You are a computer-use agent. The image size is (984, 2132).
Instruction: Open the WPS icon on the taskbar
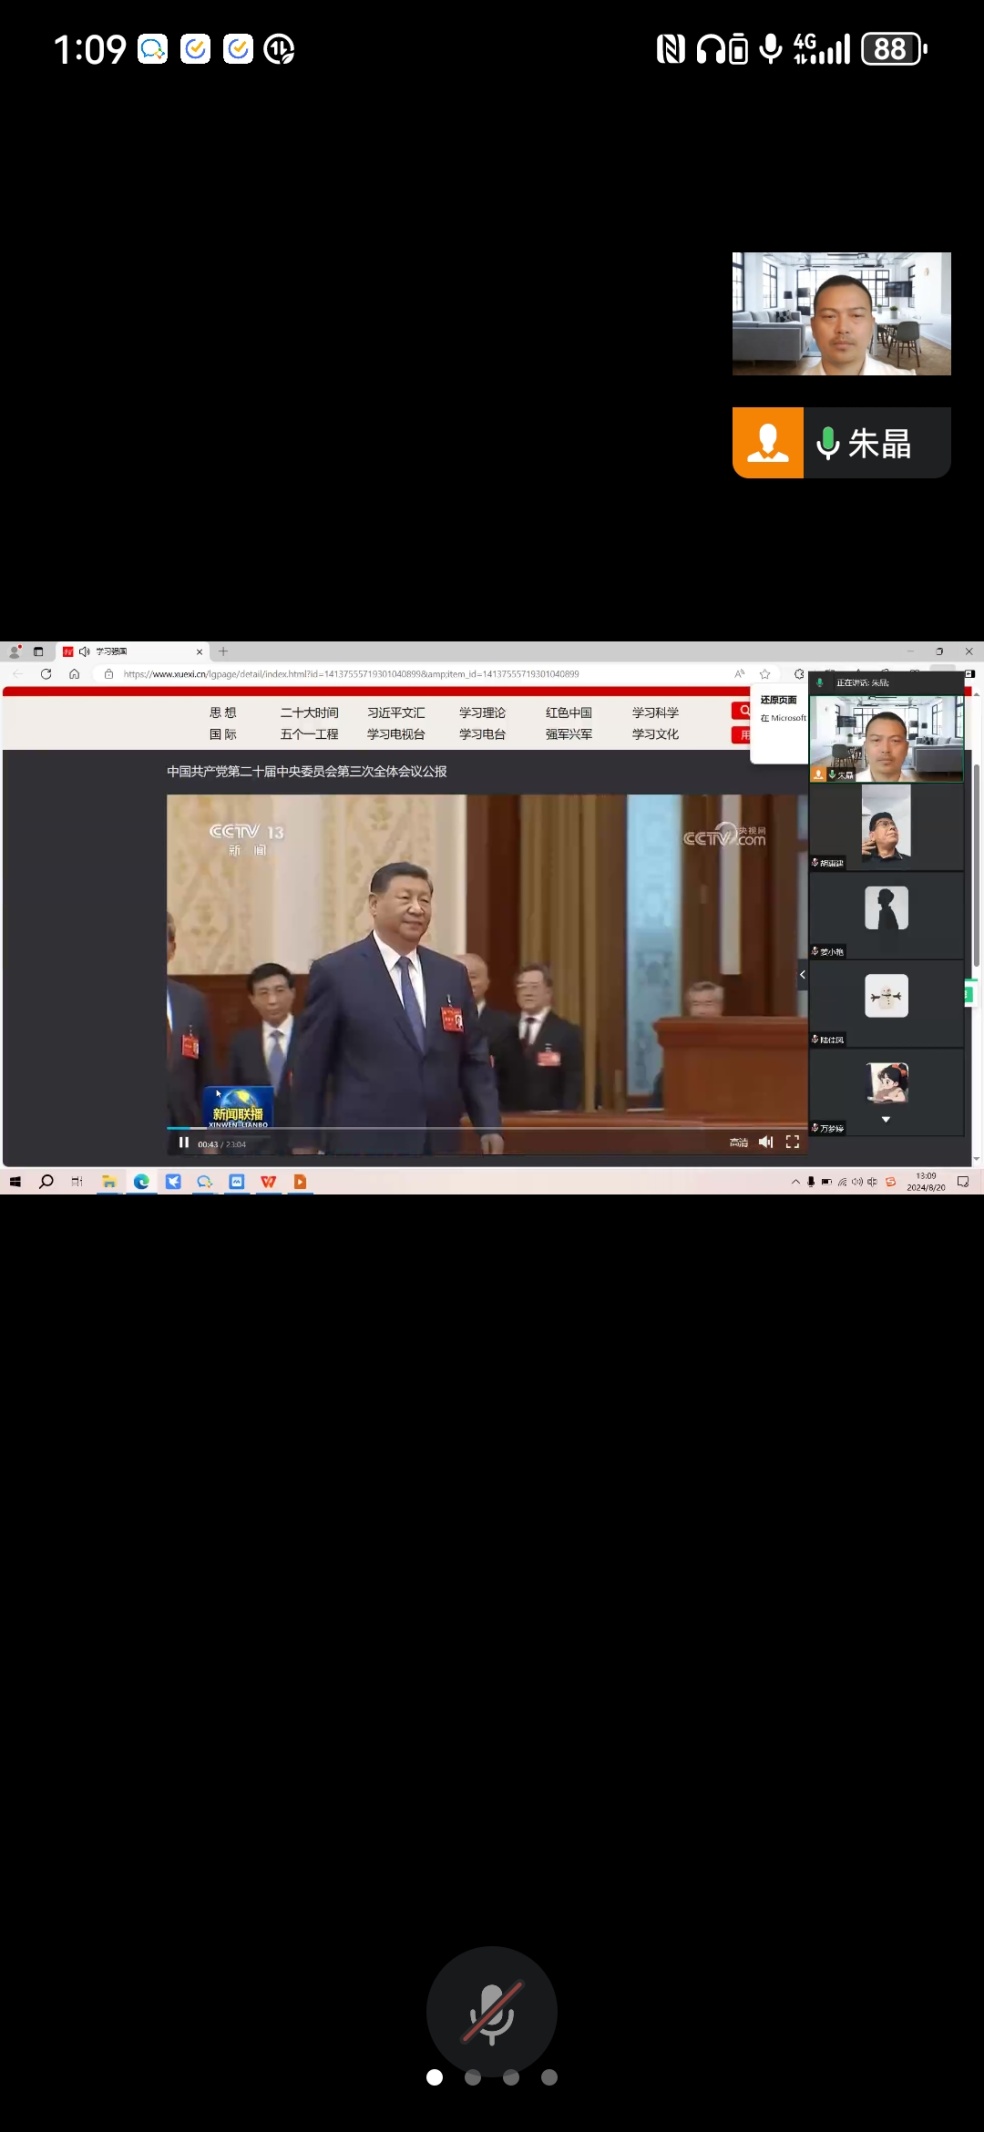(268, 1182)
